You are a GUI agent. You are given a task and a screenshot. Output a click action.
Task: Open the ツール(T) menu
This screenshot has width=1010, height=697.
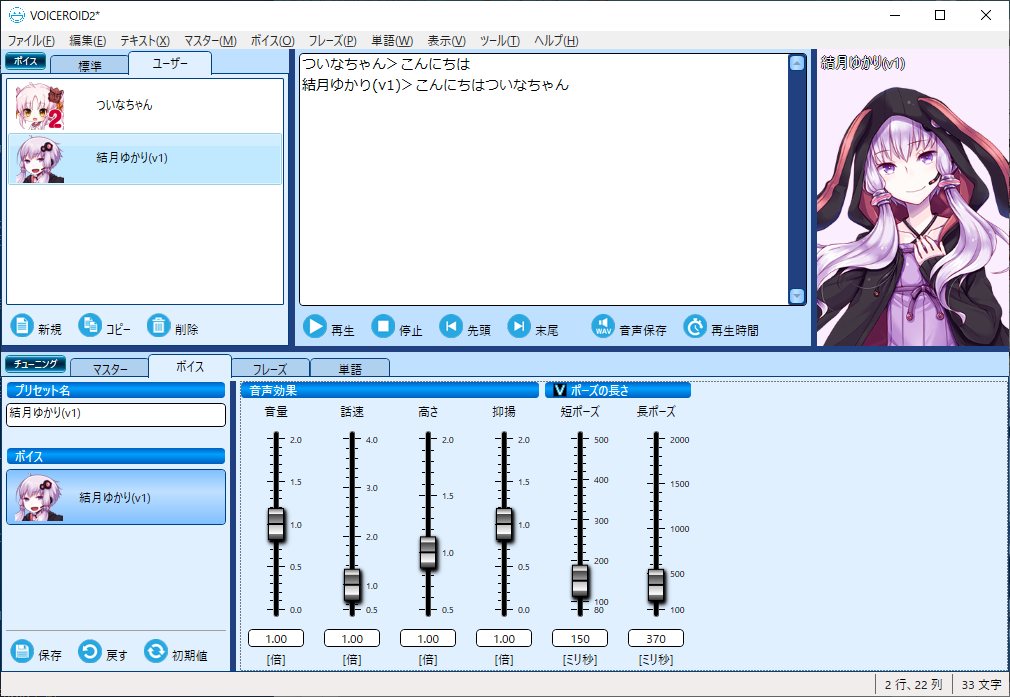500,41
